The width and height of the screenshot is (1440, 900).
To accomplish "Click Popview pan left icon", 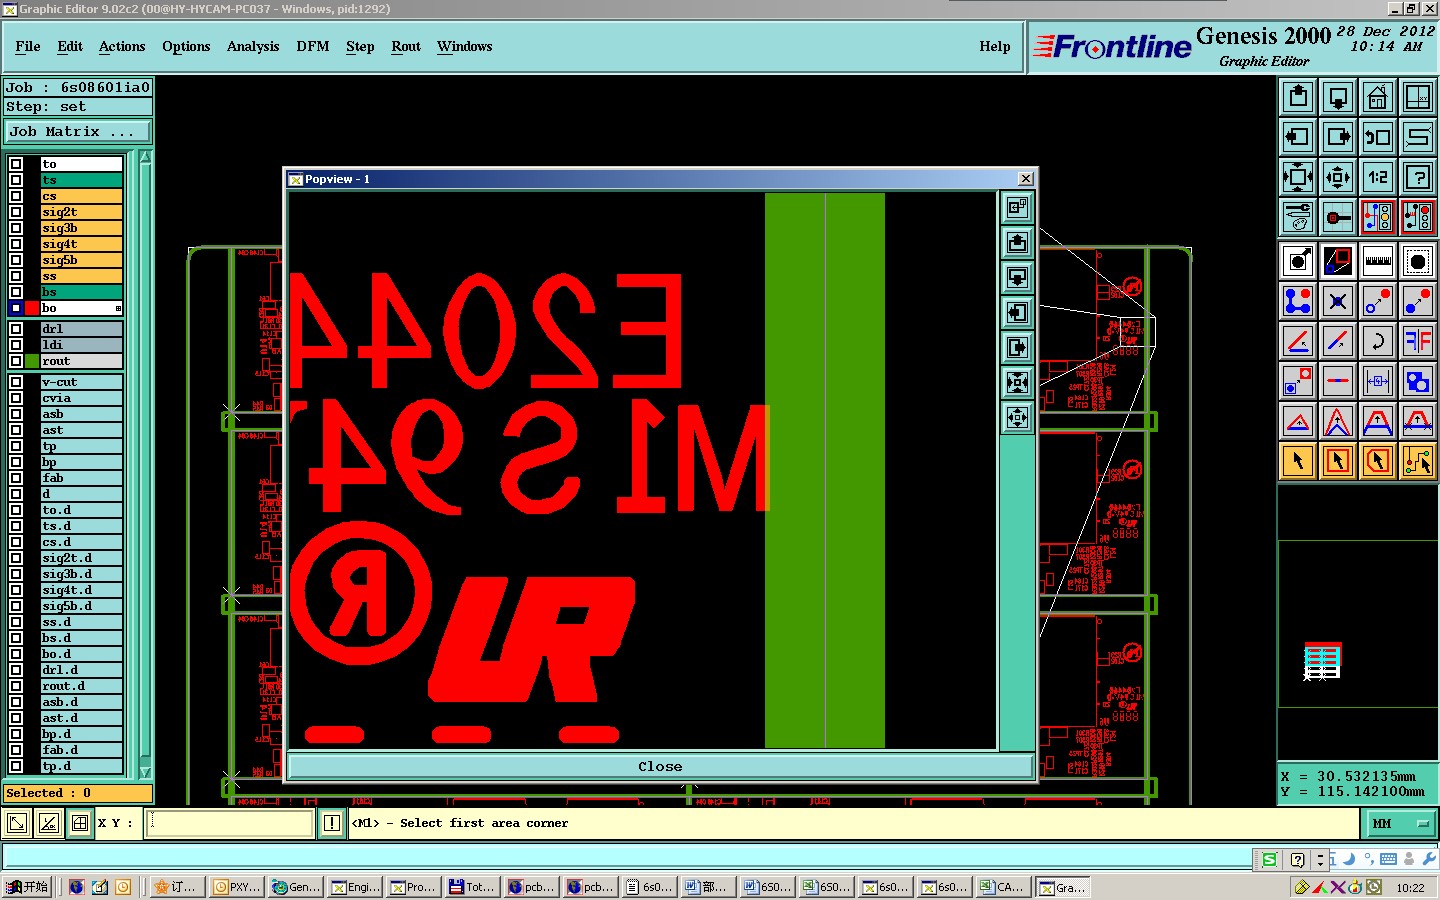I will coord(1017,312).
